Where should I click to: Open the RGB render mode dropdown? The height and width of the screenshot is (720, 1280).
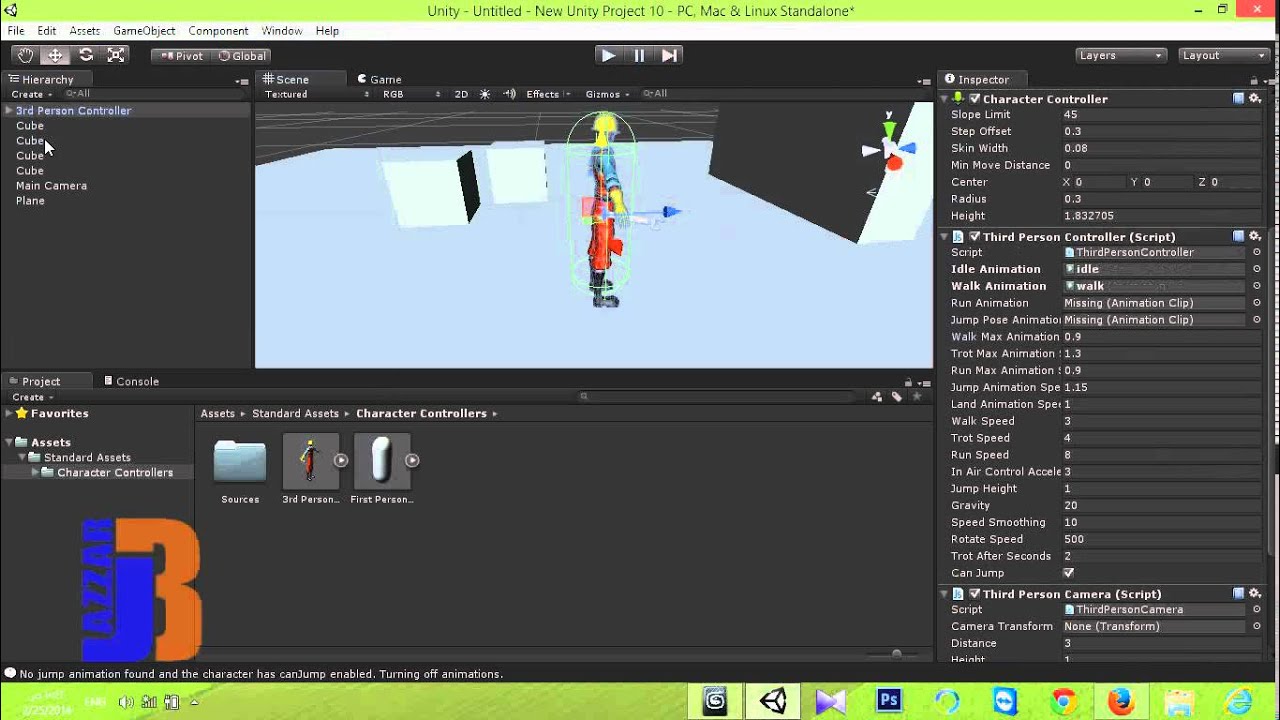tap(411, 94)
